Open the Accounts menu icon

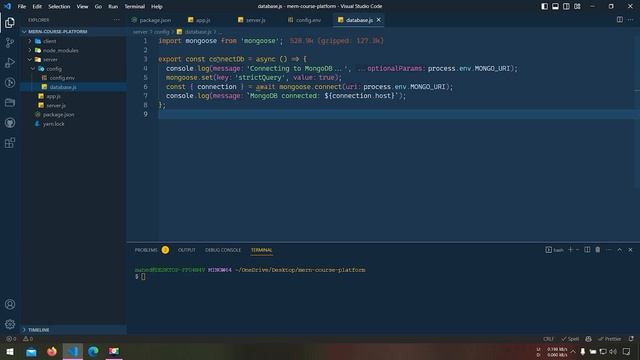pyautogui.click(x=10, y=304)
